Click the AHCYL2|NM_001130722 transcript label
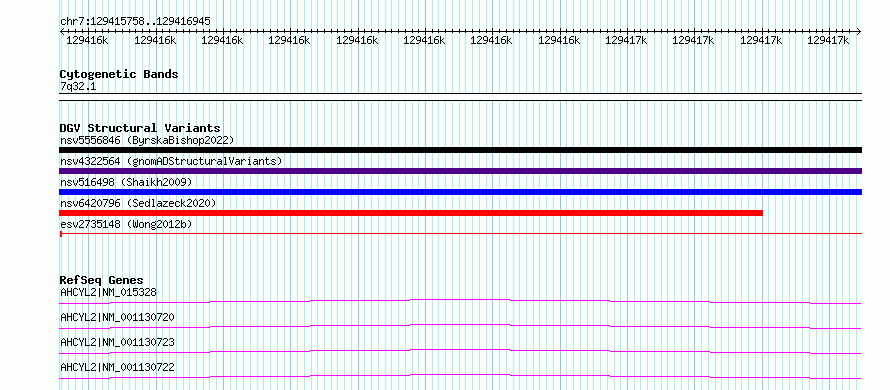 (x=117, y=368)
